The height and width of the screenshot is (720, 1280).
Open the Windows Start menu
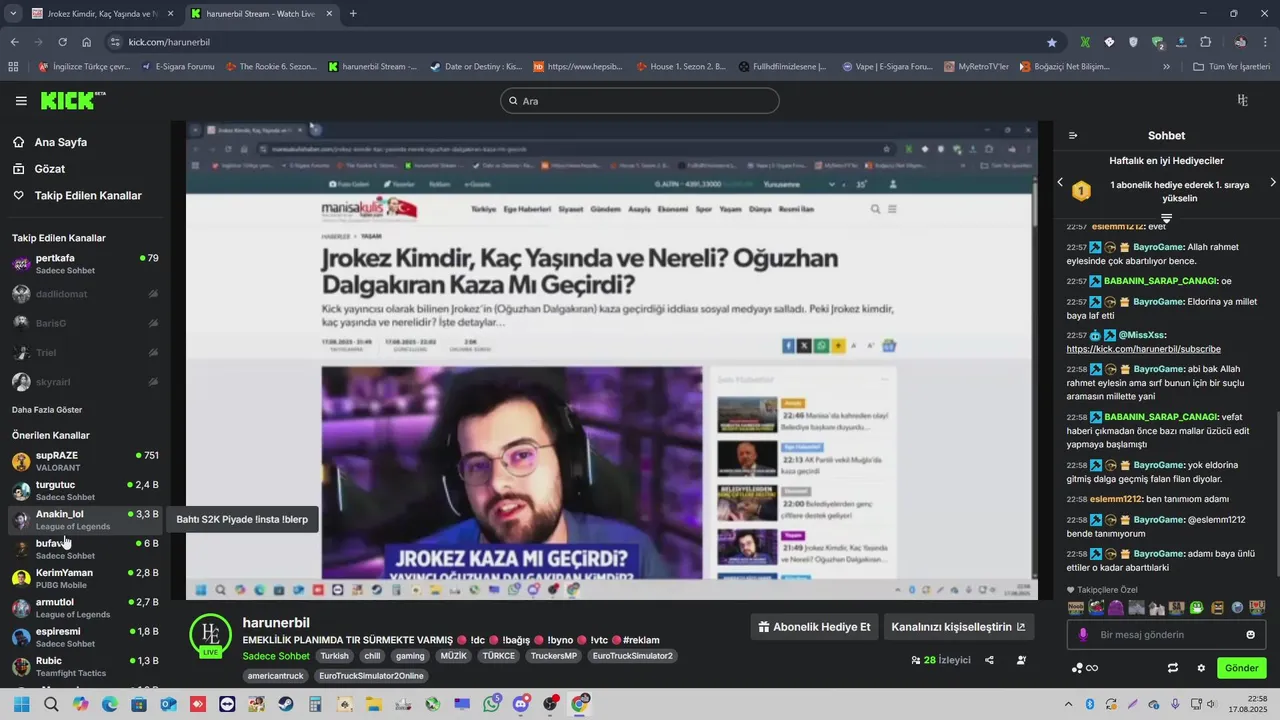pos(22,704)
